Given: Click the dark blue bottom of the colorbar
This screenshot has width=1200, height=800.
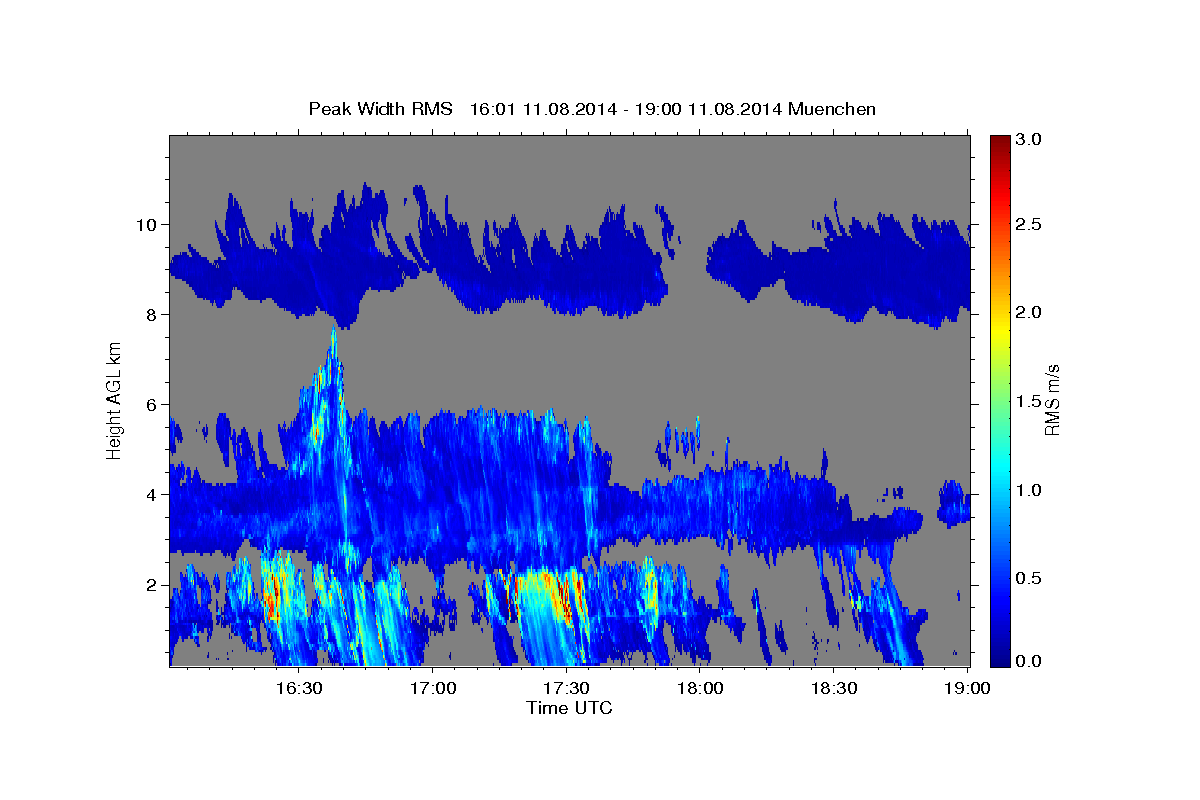Looking at the screenshot, I should point(999,658).
